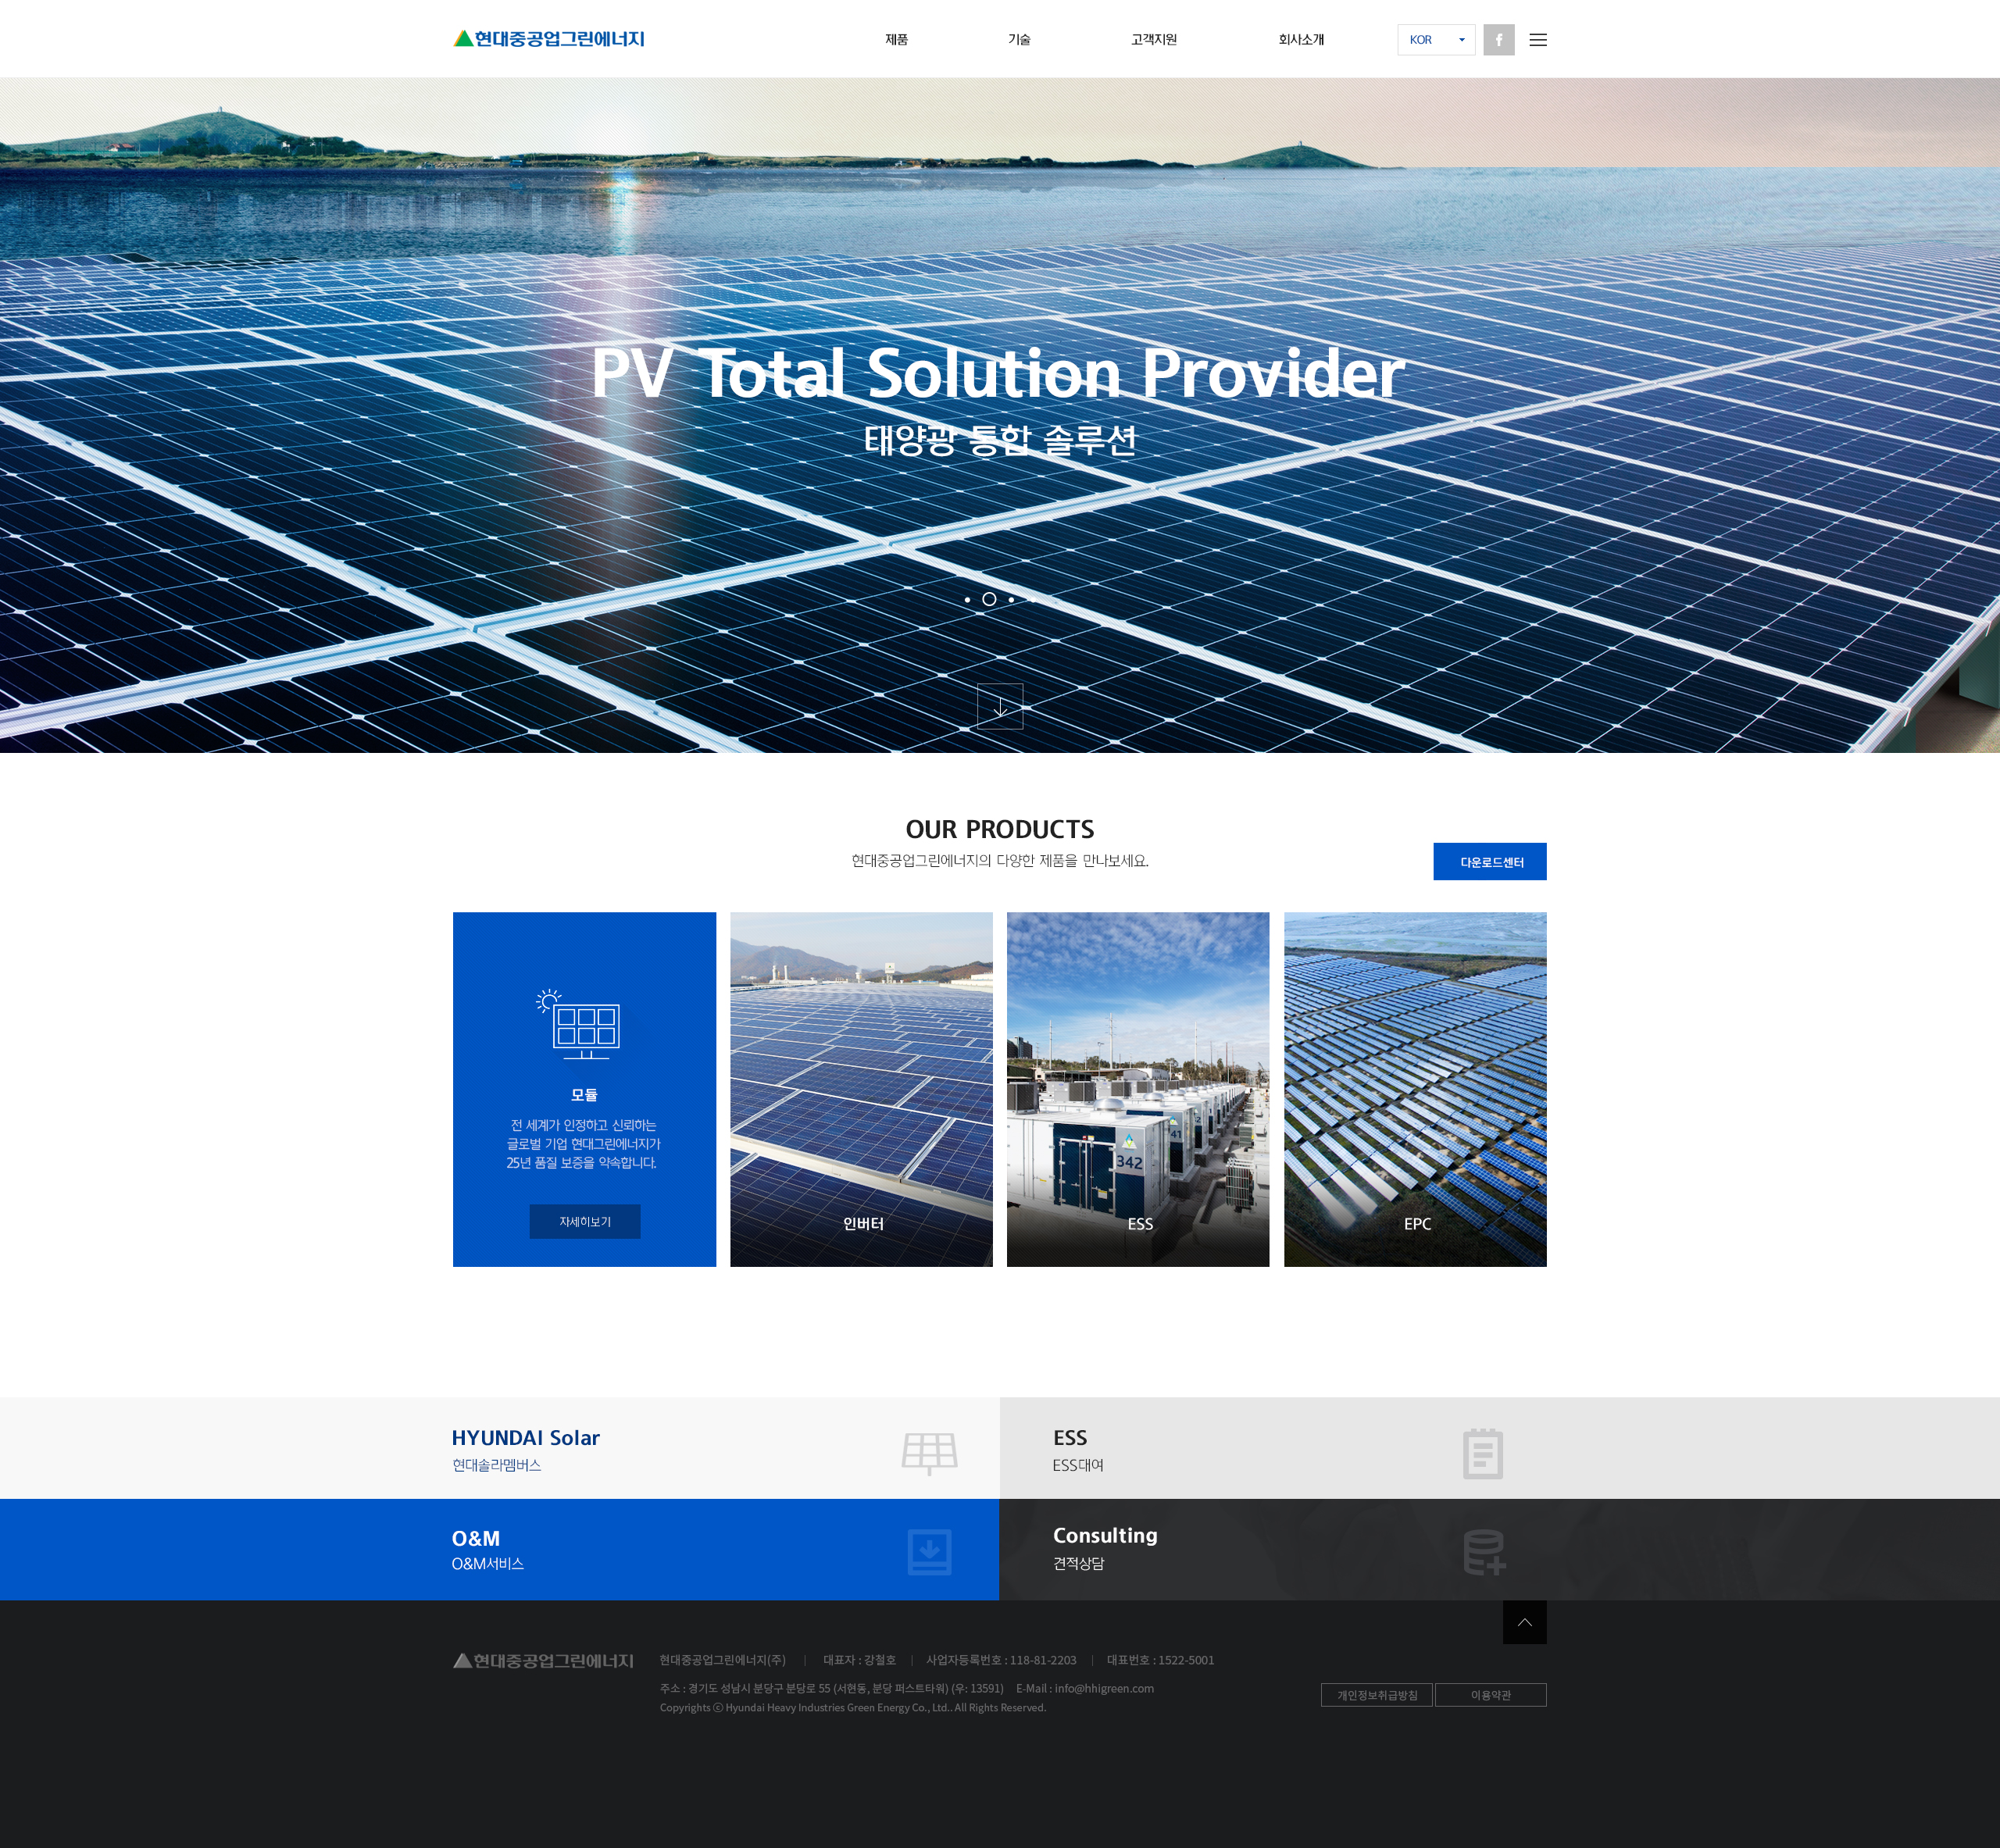Click the back-to-top arrow button
This screenshot has width=2000, height=1848.
tap(1524, 1622)
